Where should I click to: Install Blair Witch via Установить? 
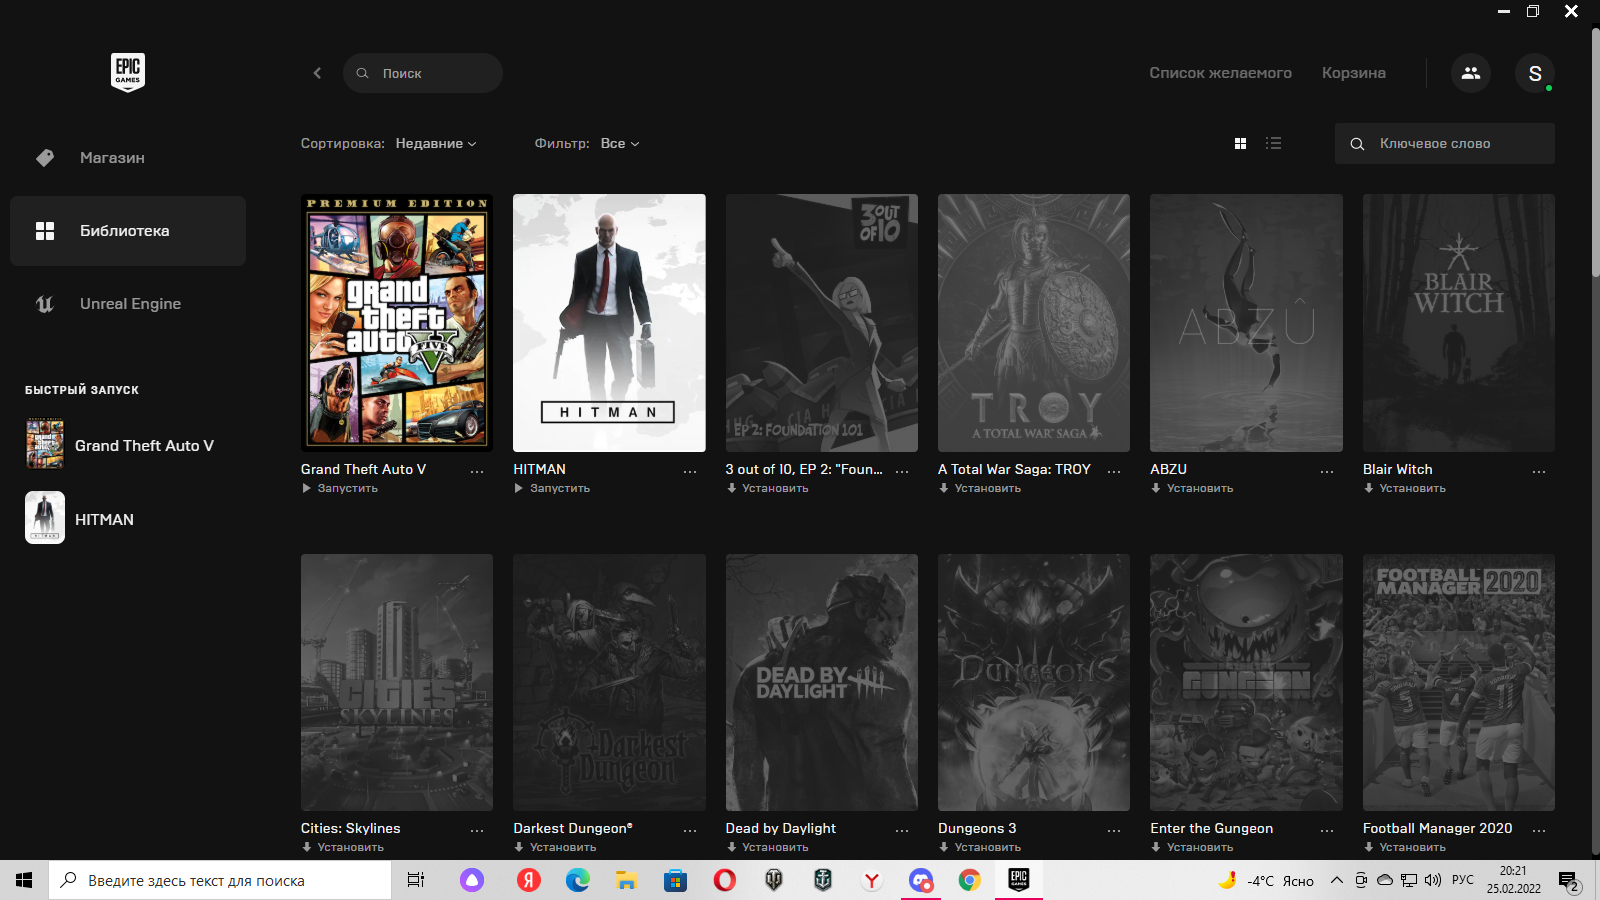[x=1404, y=488]
